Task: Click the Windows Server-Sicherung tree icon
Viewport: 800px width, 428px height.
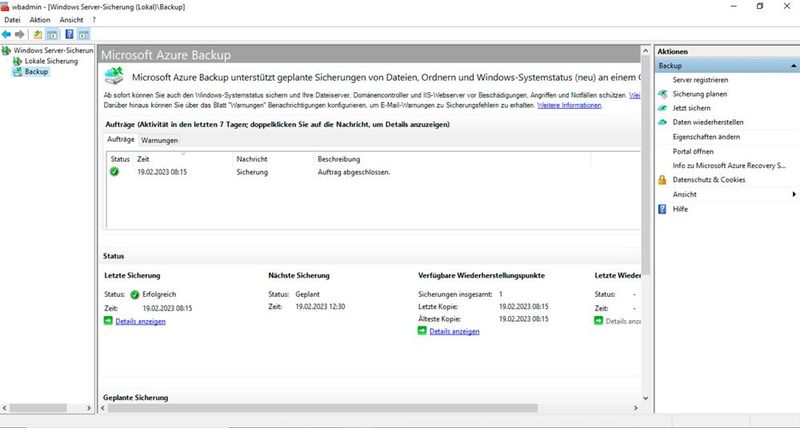Action: (x=6, y=51)
